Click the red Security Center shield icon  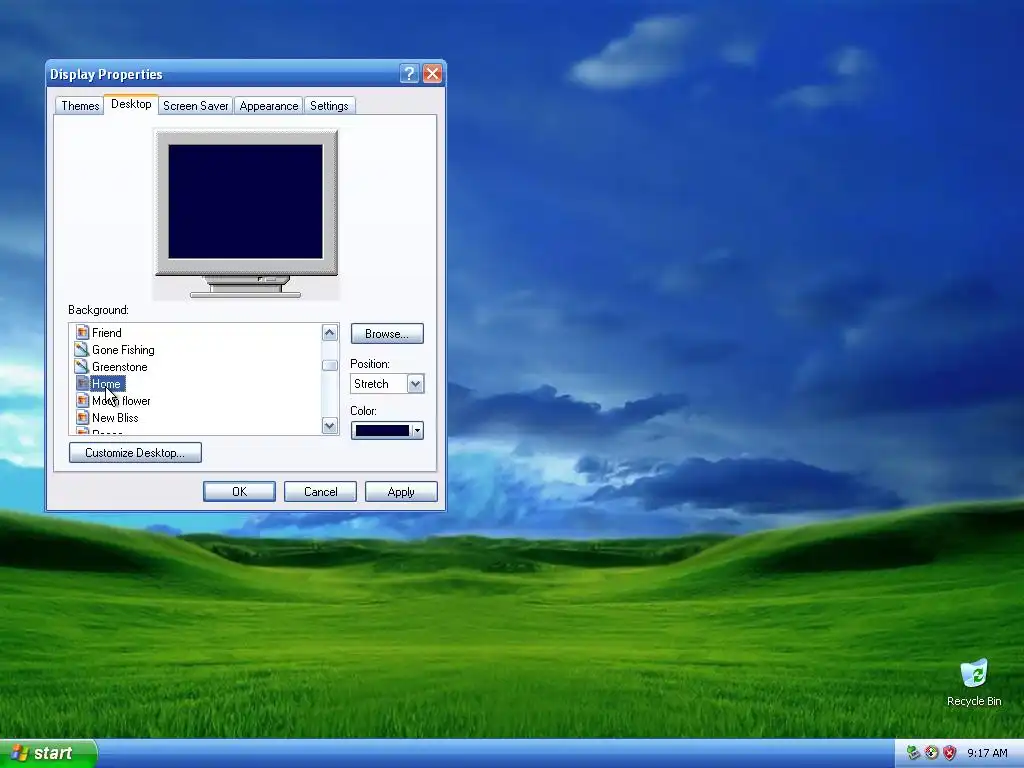pos(950,753)
